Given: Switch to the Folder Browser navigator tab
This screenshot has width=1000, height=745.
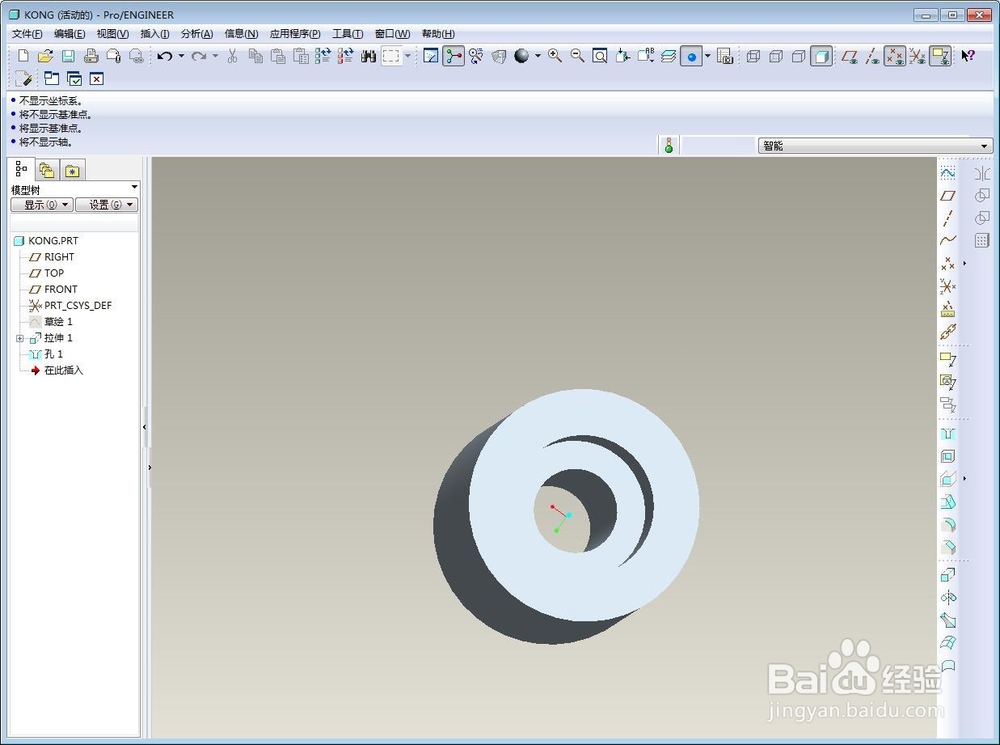Looking at the screenshot, I should [47, 170].
